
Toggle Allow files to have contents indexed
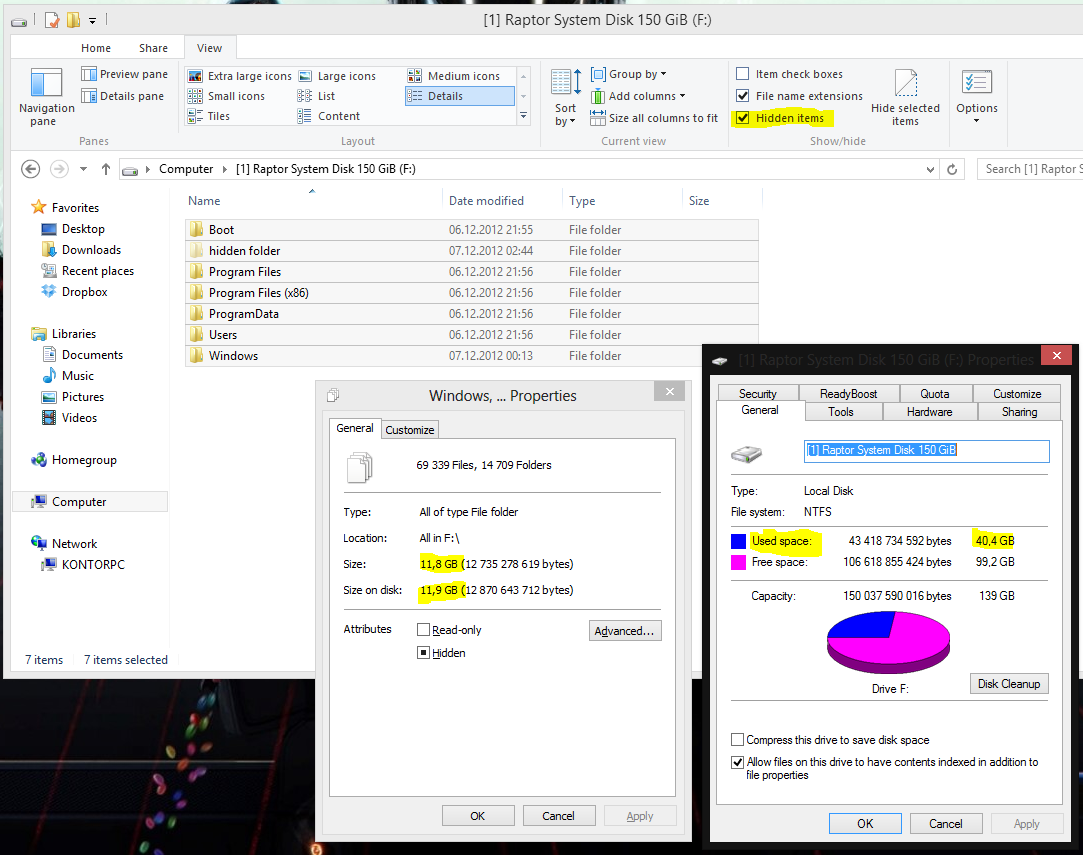(738, 762)
